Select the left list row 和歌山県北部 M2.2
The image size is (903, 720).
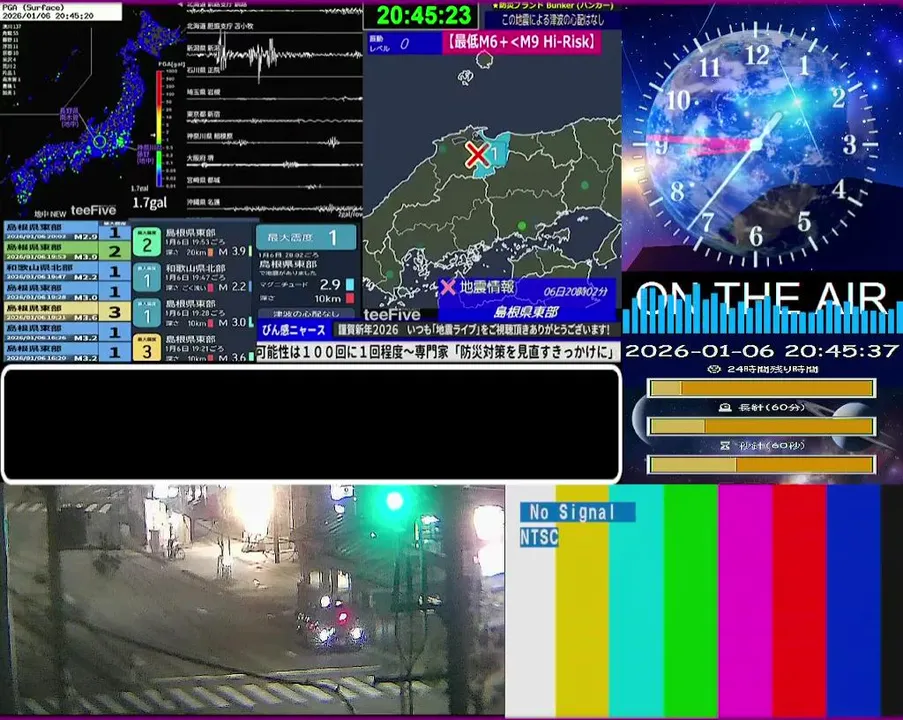67,271
